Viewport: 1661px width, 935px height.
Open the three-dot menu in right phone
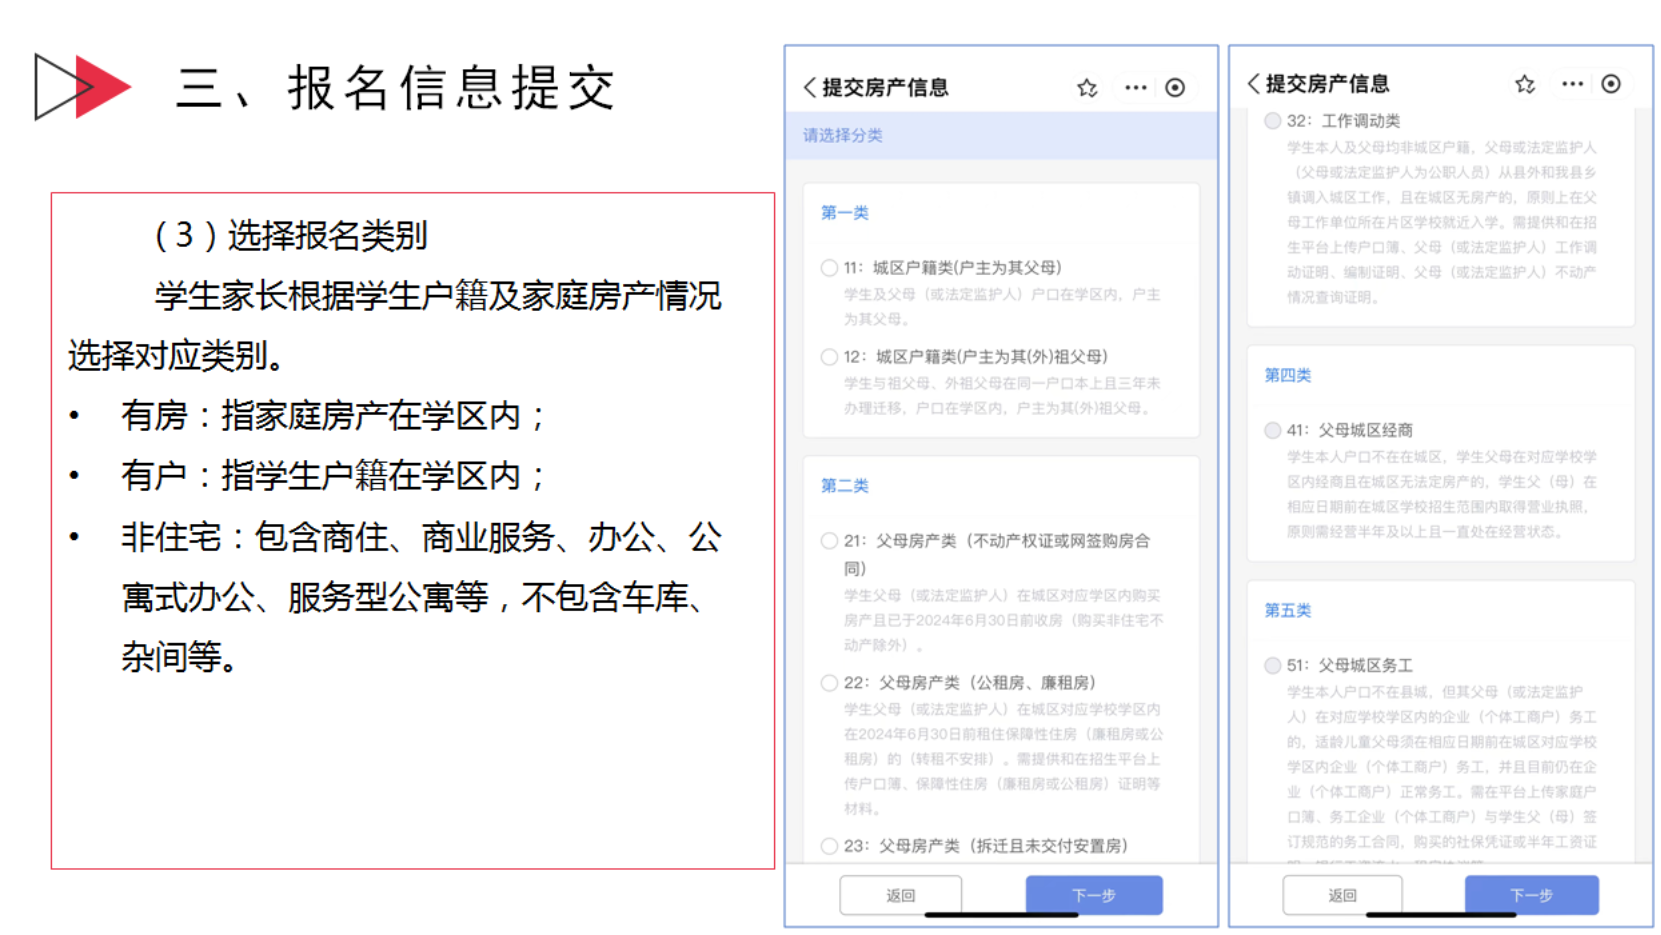pos(1572,84)
